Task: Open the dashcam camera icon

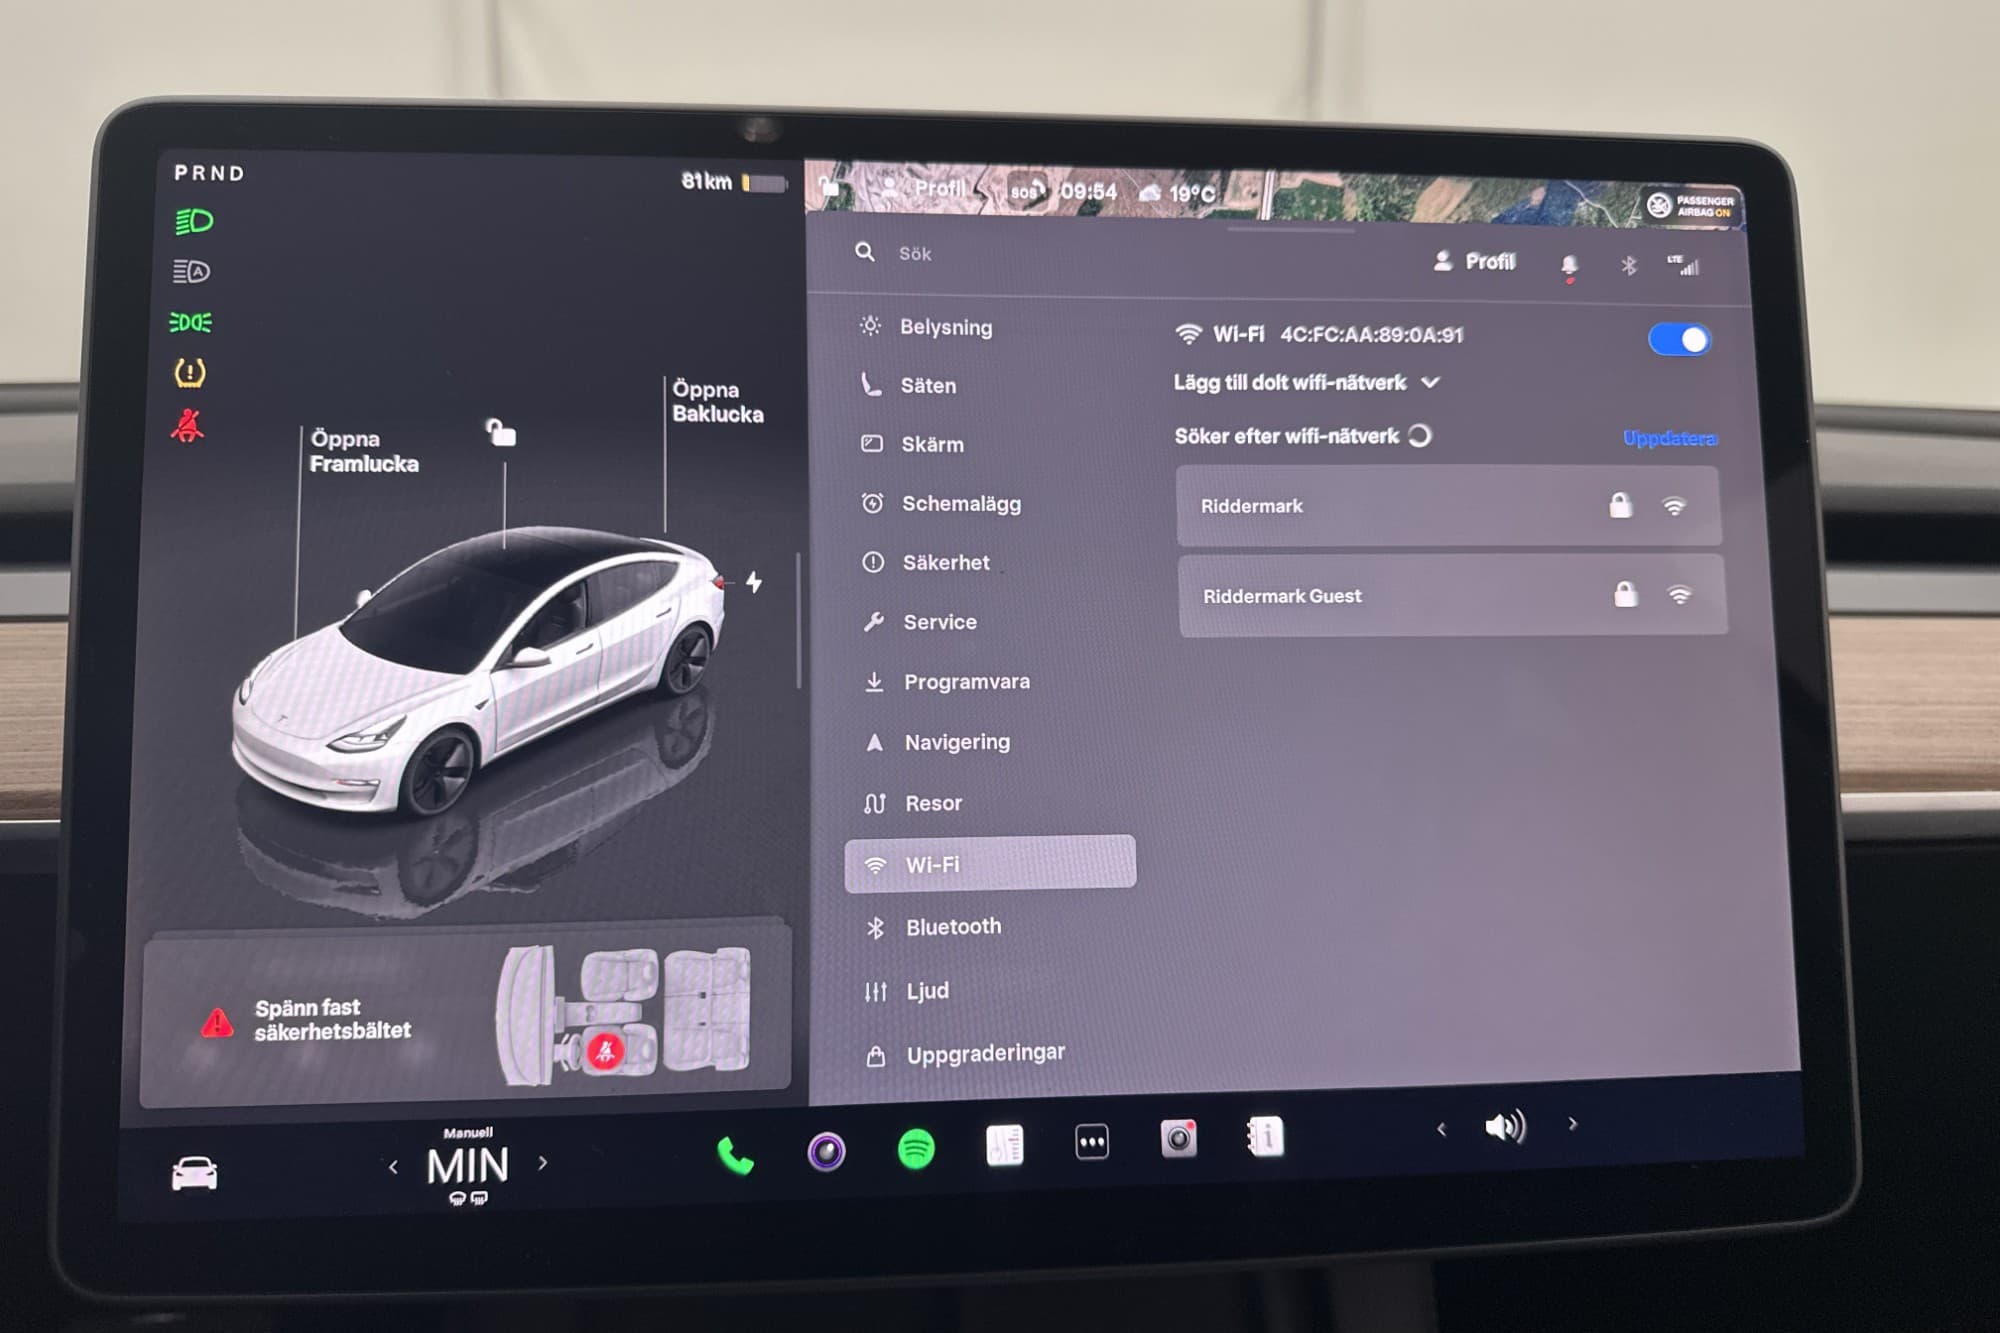Action: (1178, 1138)
